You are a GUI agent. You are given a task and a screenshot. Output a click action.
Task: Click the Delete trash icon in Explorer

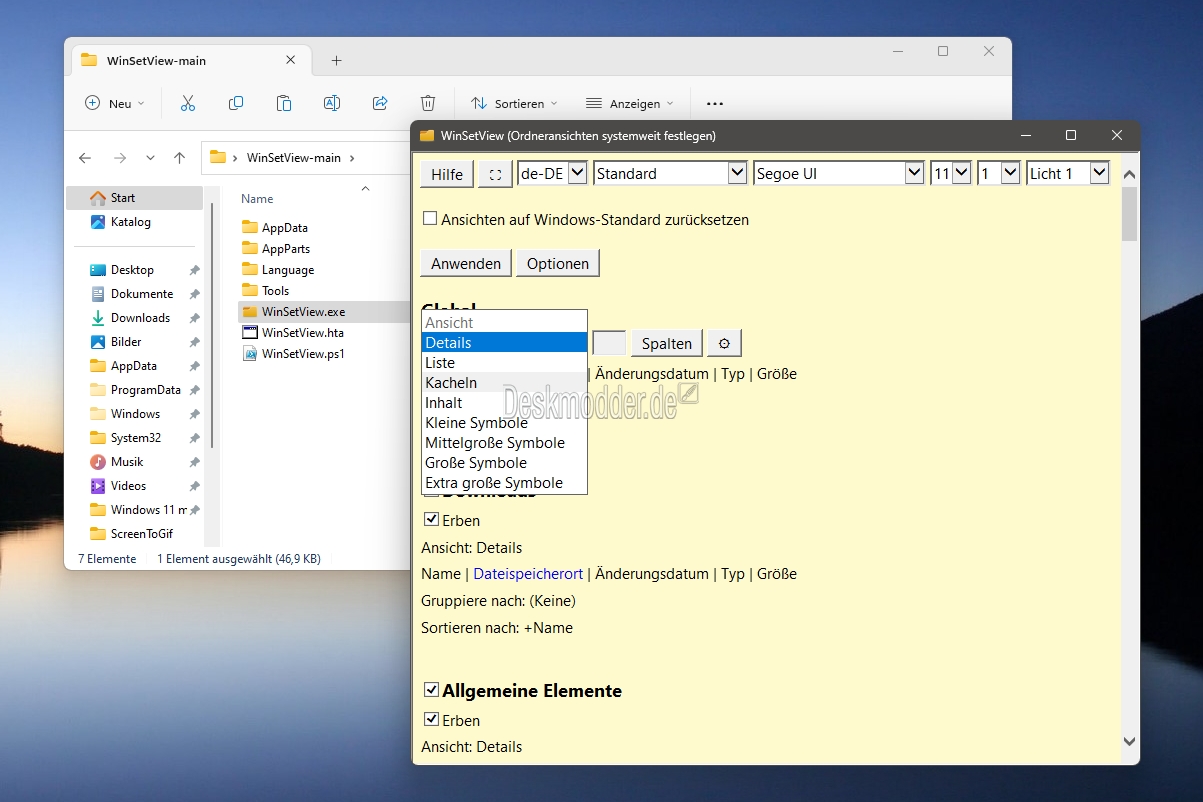428,103
